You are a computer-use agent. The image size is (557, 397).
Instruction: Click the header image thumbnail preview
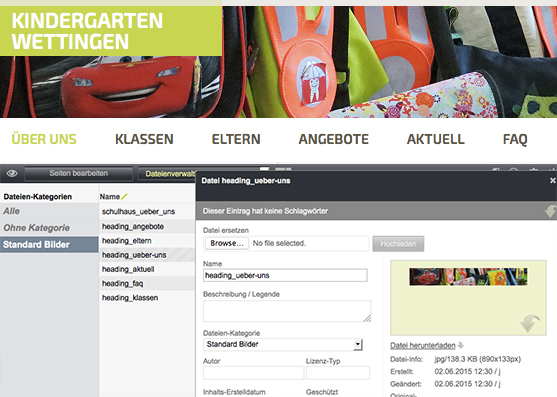(x=468, y=277)
